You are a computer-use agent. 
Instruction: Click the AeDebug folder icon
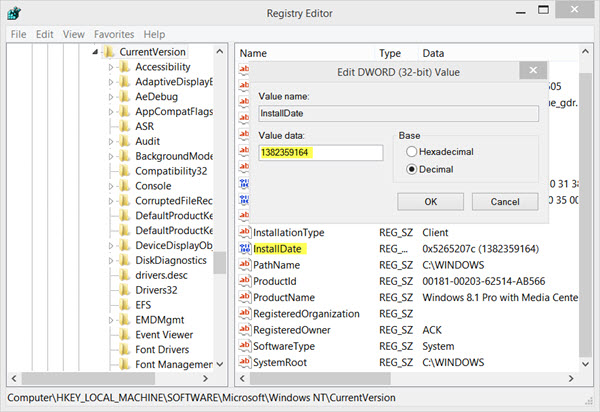pos(124,97)
